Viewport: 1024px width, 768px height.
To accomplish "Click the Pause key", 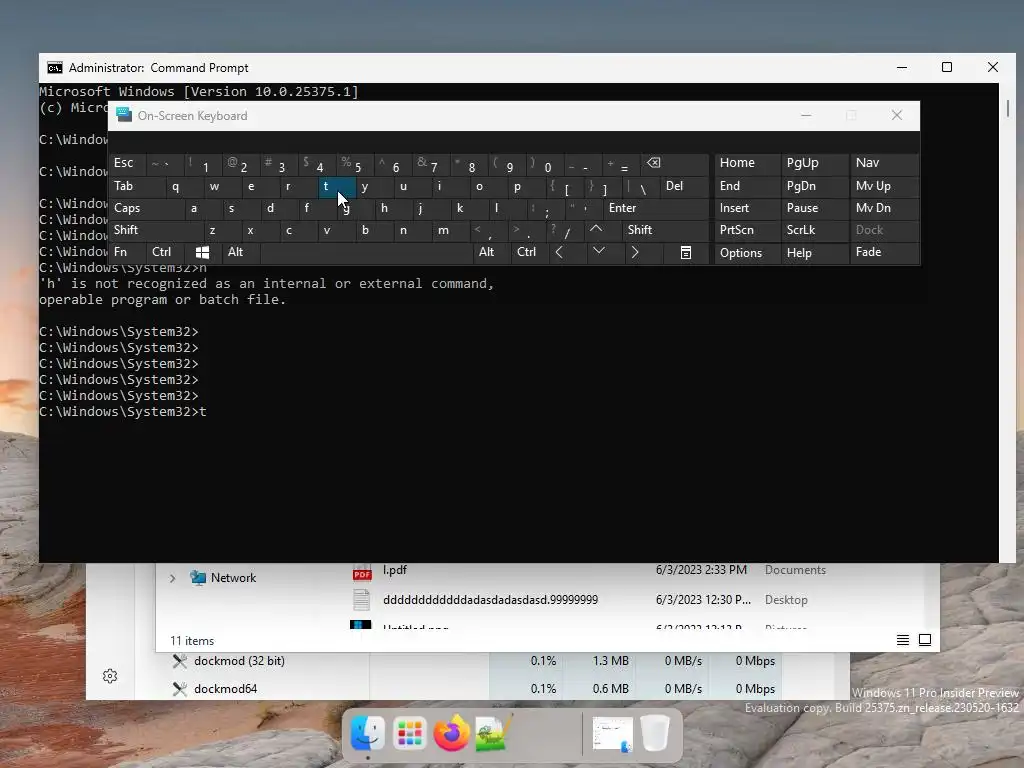I will tap(814, 208).
